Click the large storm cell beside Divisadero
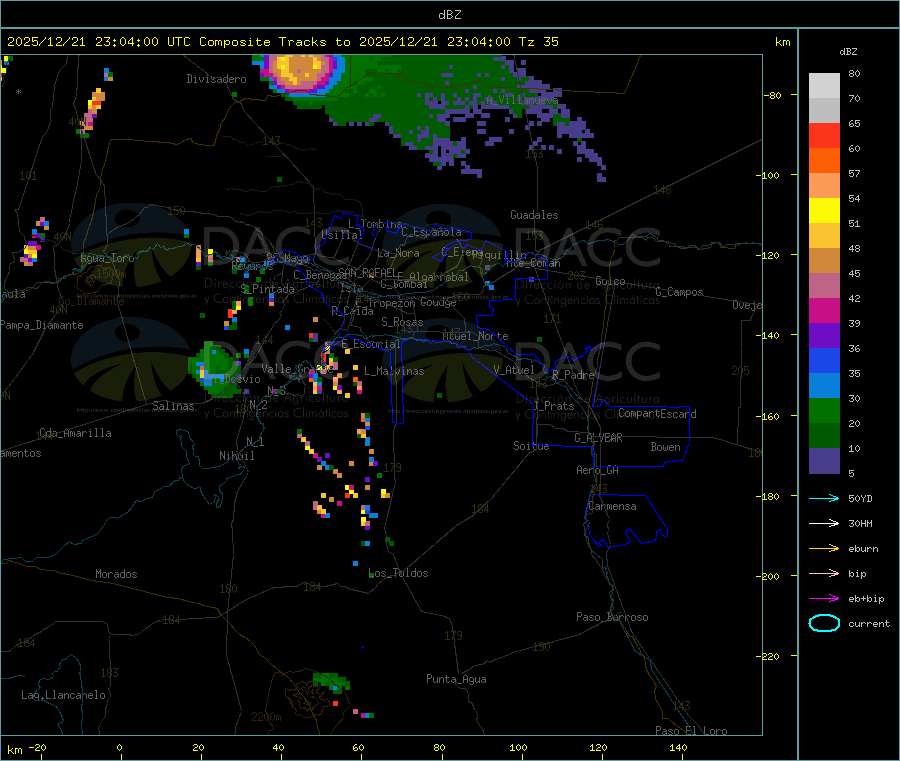 [x=303, y=74]
